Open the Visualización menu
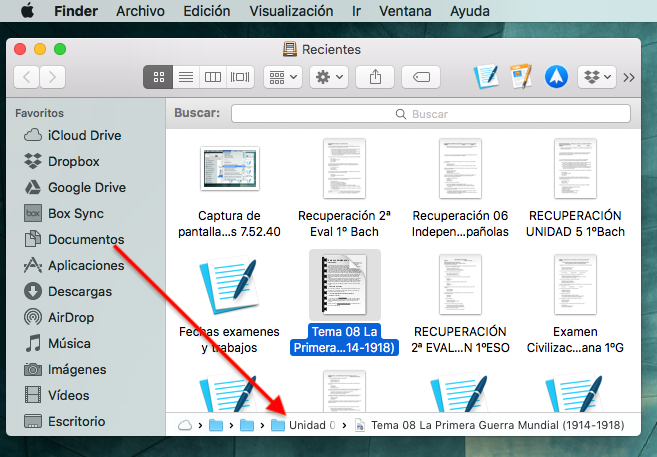The image size is (657, 457). pos(291,11)
